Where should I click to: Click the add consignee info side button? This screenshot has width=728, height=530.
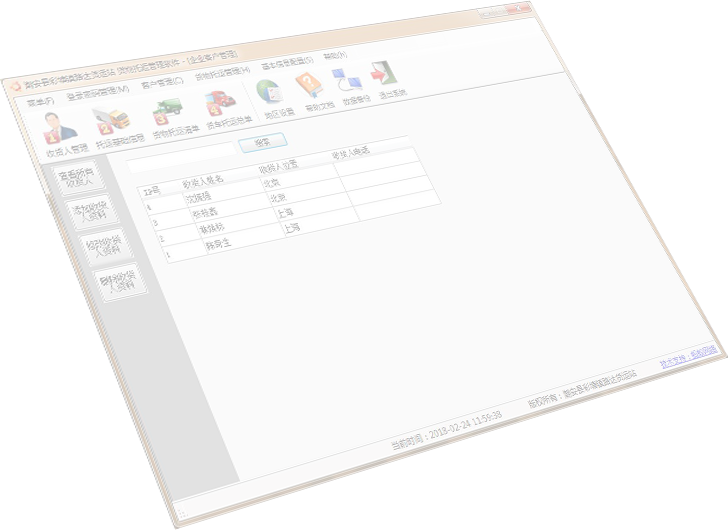(x=93, y=211)
